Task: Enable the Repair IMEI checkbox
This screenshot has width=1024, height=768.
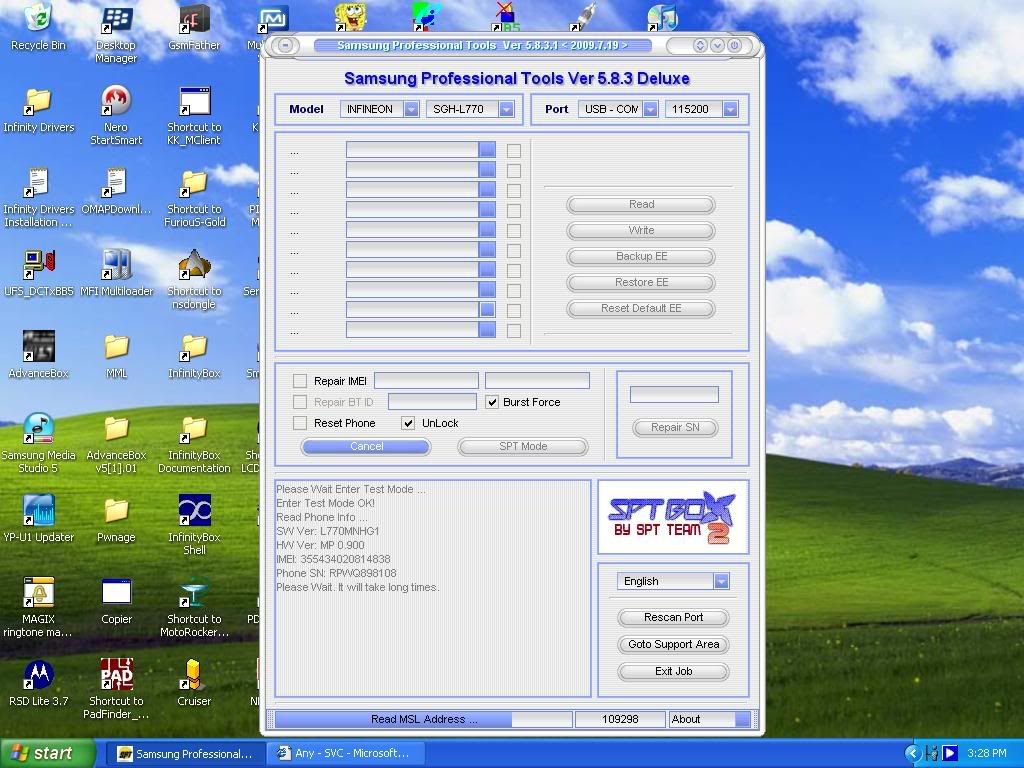Action: 300,381
